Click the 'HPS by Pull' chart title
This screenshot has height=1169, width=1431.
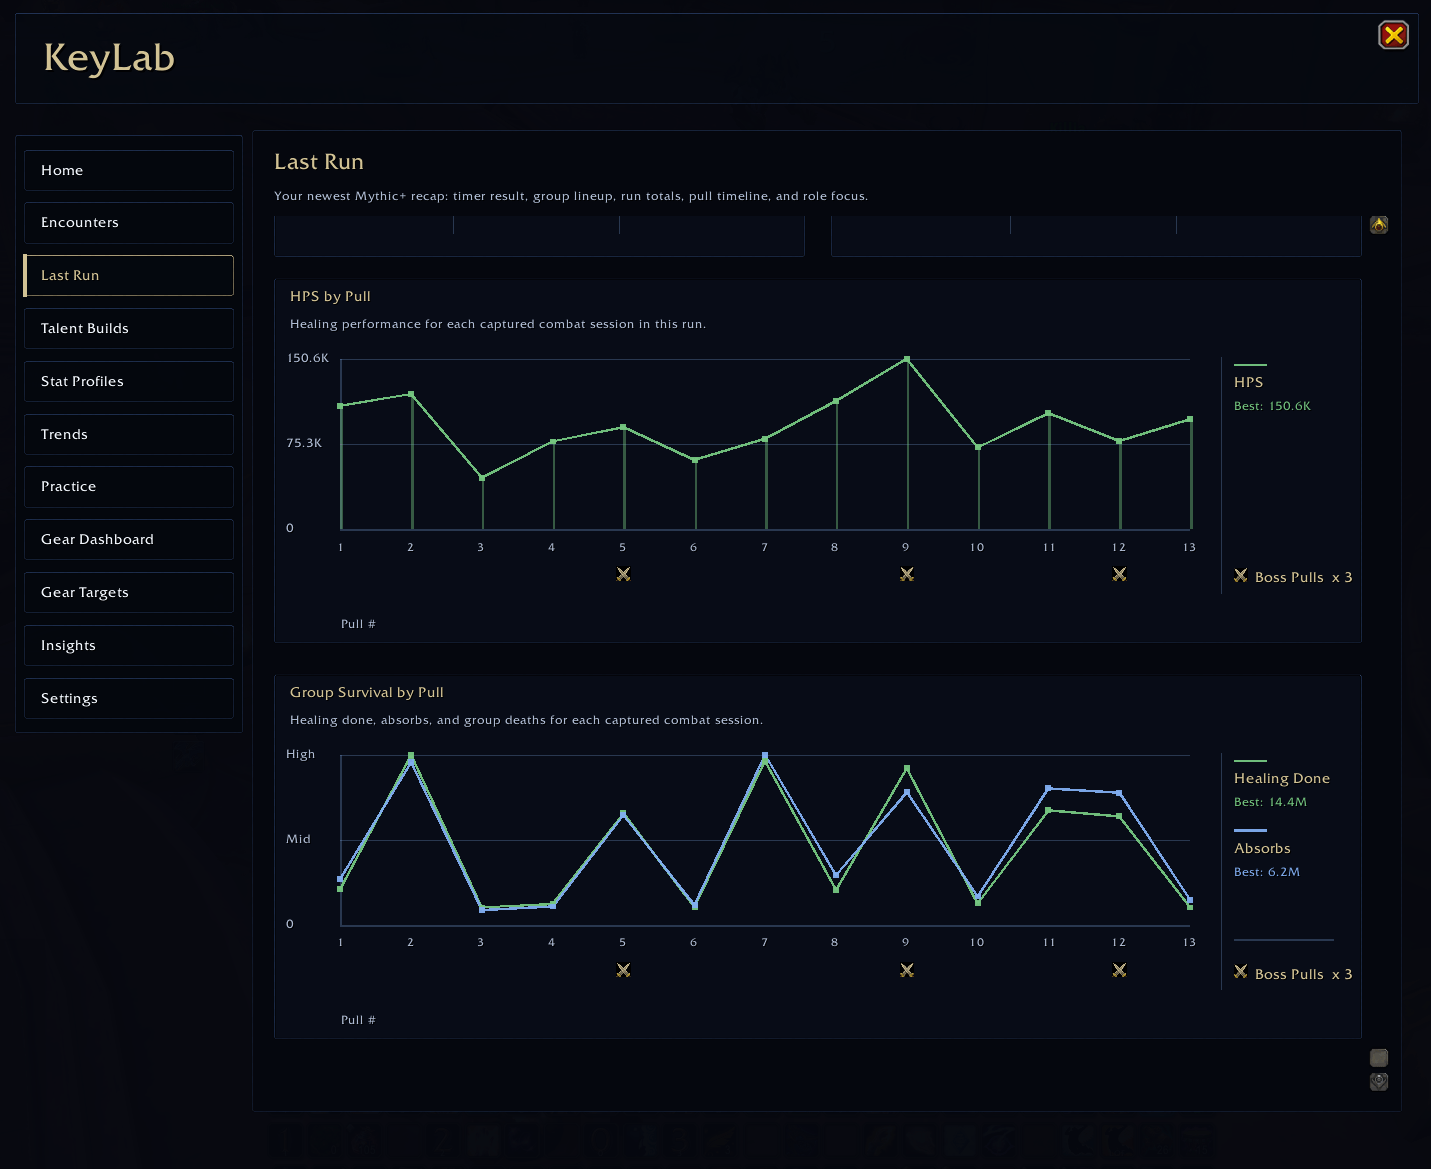330,296
